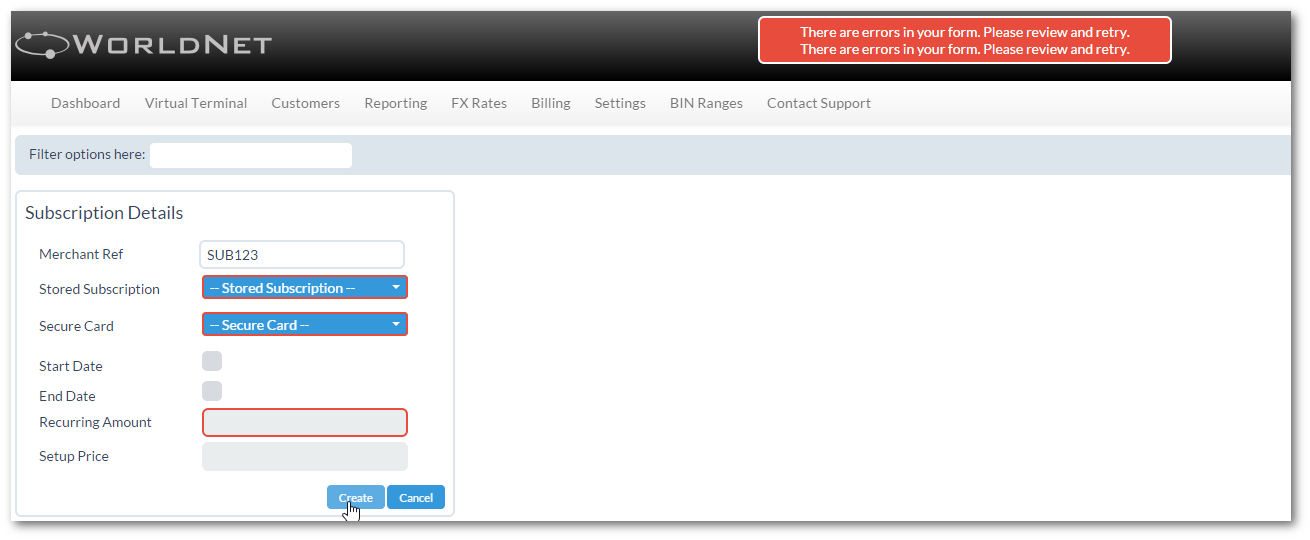Image resolution: width=1310 pixels, height=540 pixels.
Task: Open the Dashboard menu item
Action: (x=85, y=103)
